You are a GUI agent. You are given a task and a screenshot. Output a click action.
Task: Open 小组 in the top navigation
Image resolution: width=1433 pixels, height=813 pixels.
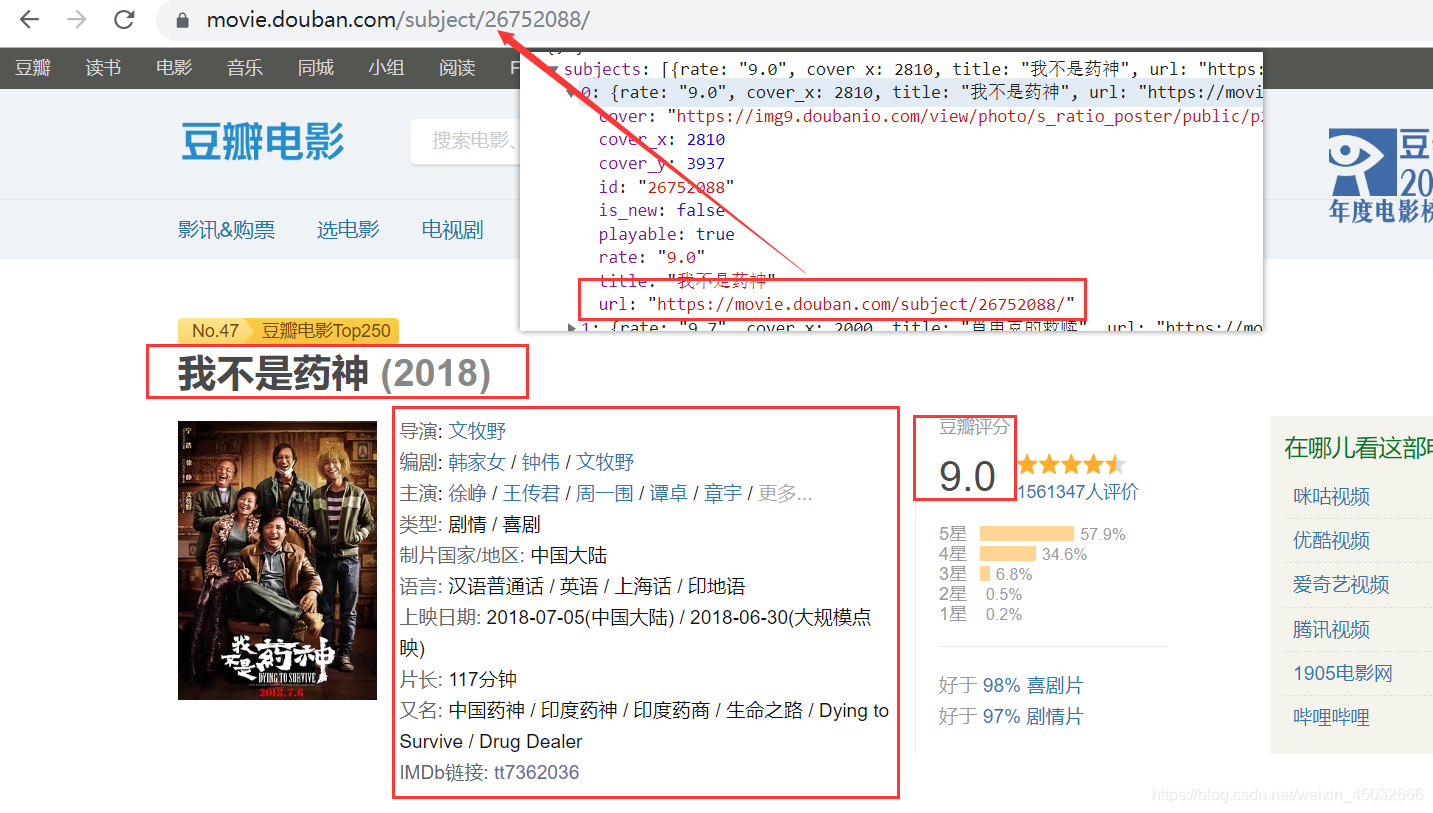pos(386,68)
